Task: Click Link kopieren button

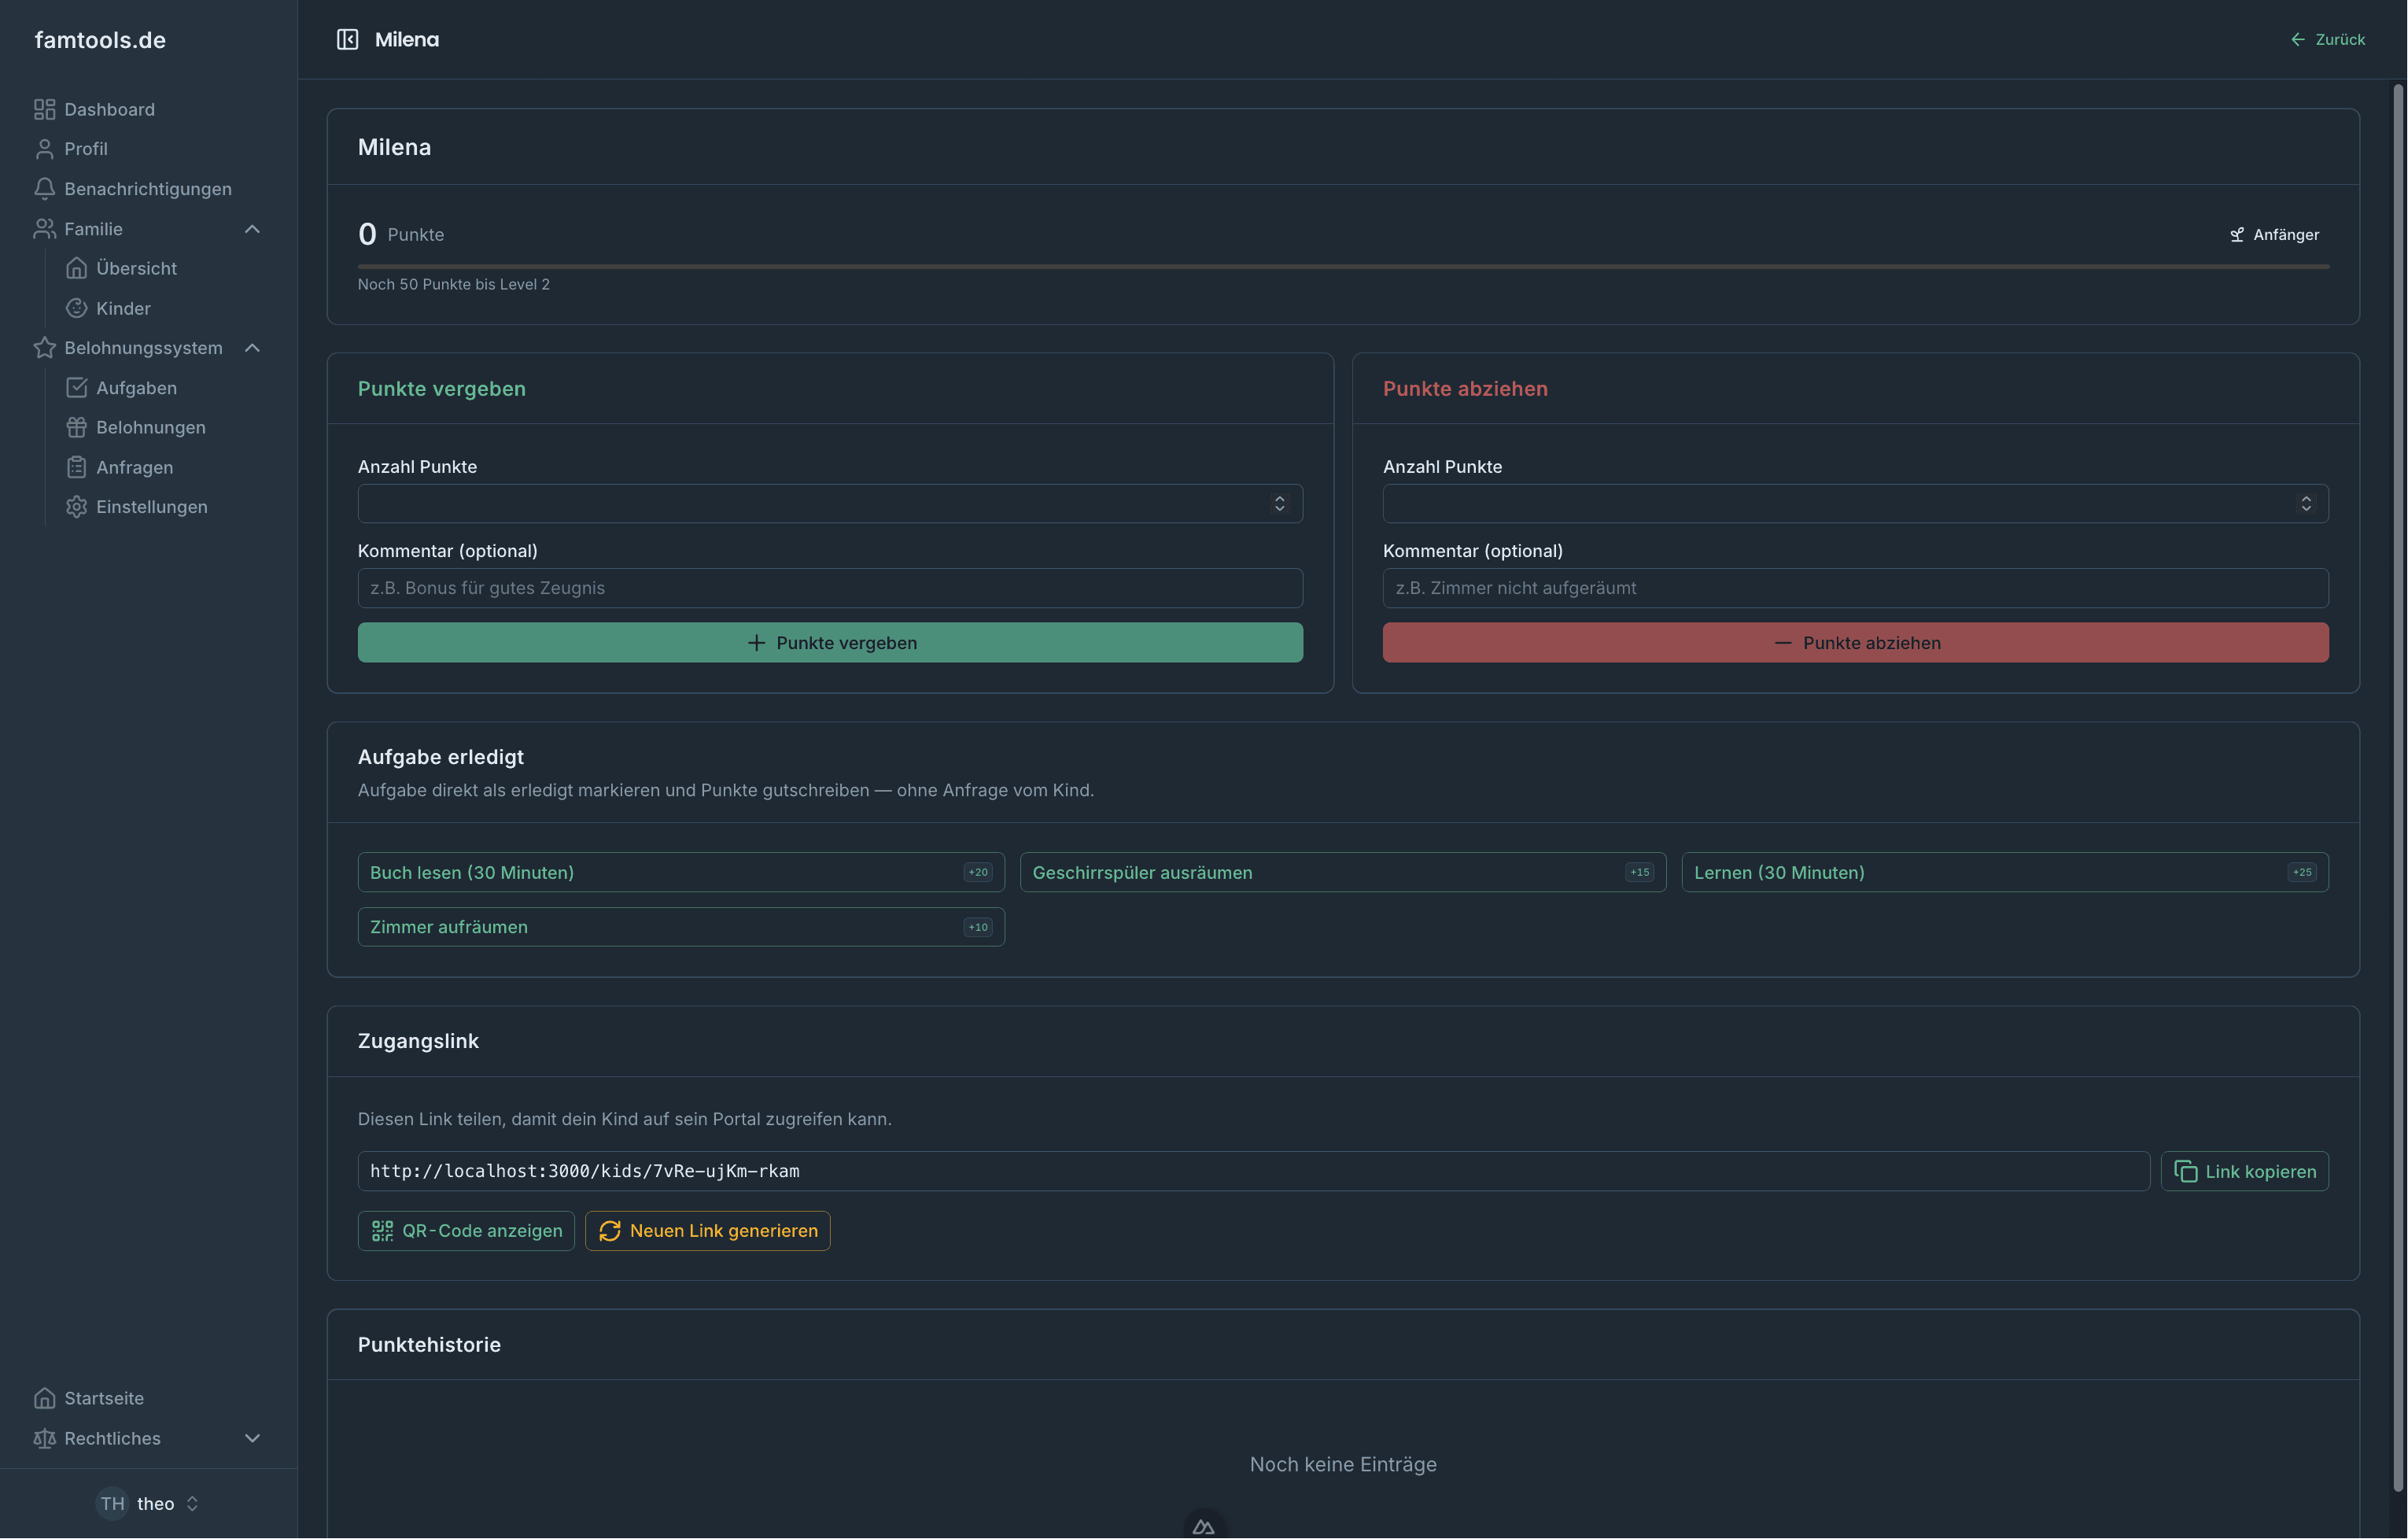Action: click(2244, 1171)
